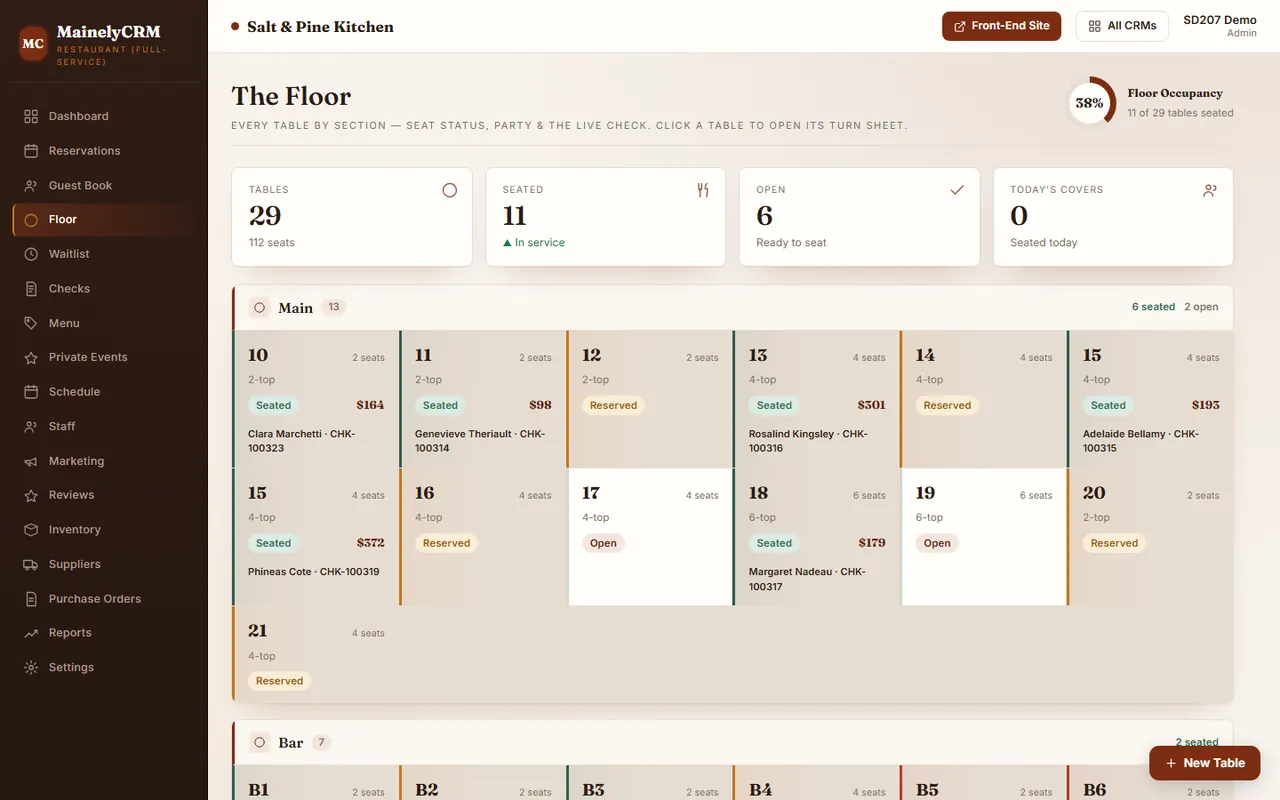Go to Schedule in the sidebar
The image size is (1280, 800).
pos(104,392)
